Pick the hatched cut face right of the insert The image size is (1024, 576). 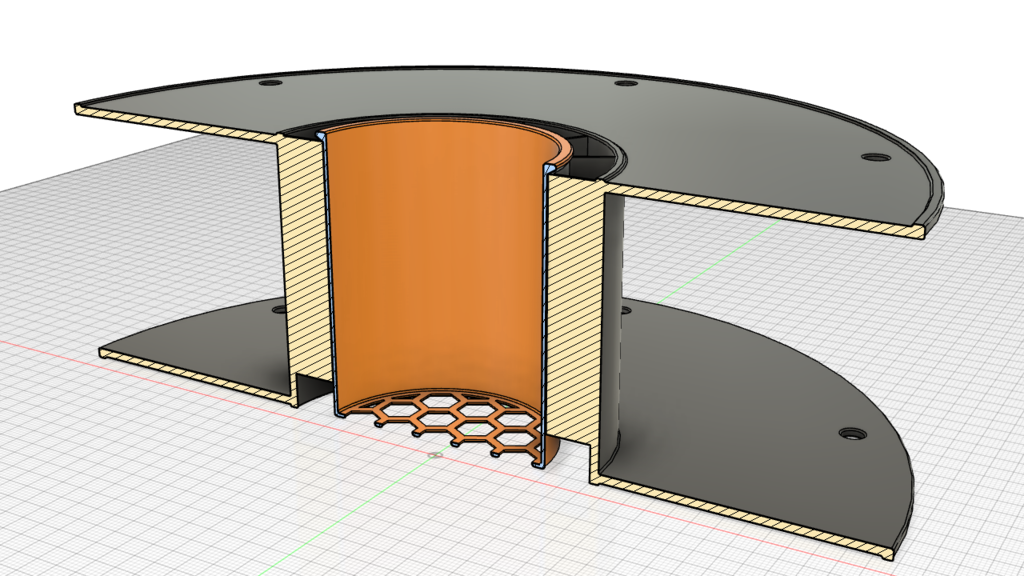click(x=574, y=307)
